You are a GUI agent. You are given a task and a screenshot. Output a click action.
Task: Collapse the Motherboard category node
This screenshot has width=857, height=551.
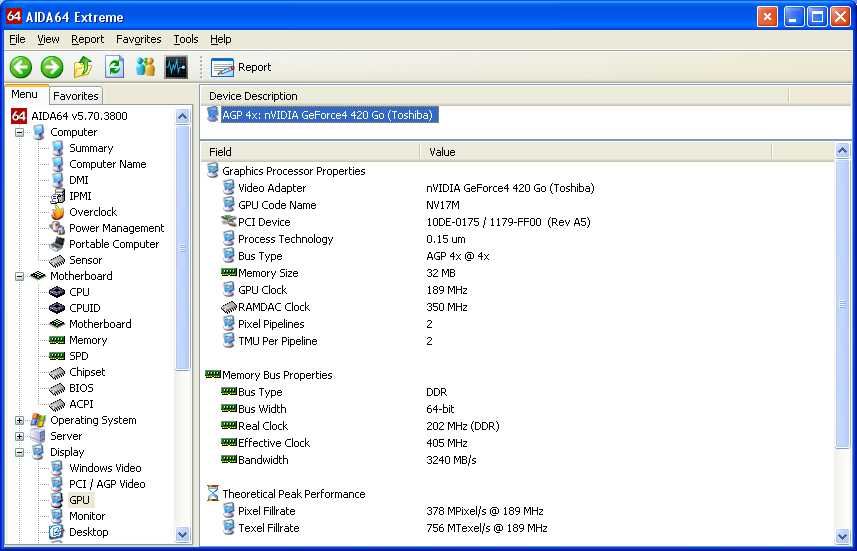pyautogui.click(x=20, y=276)
